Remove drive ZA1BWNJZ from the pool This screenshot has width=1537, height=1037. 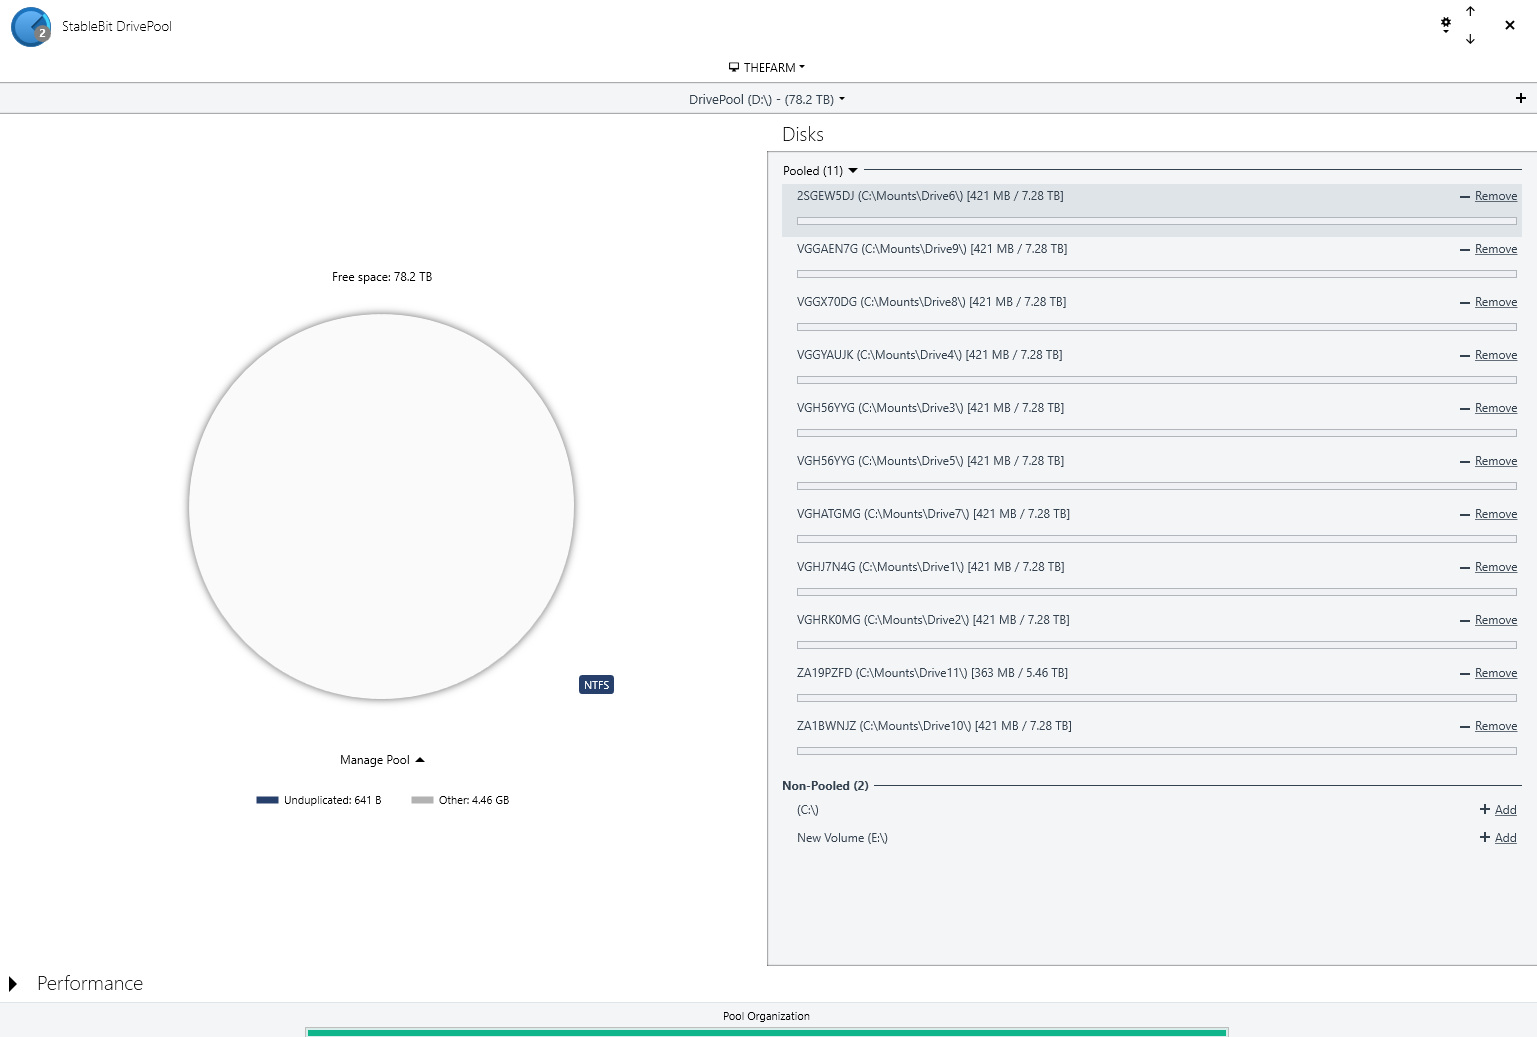(x=1496, y=726)
